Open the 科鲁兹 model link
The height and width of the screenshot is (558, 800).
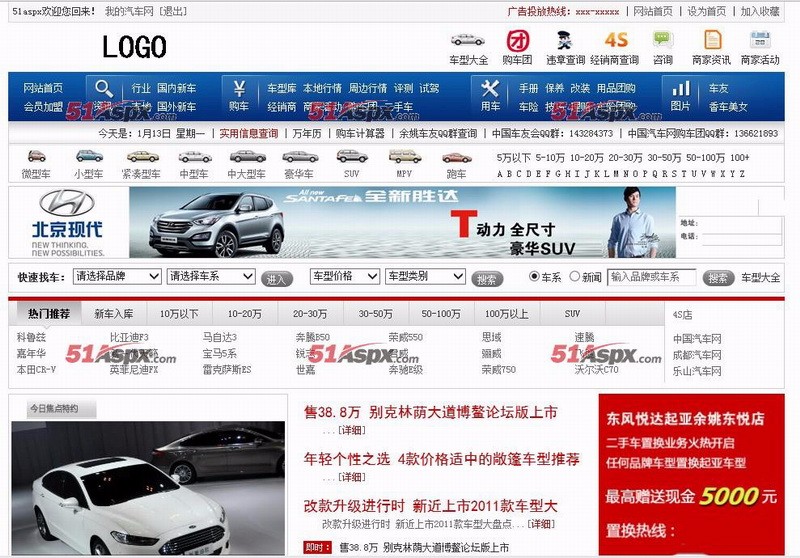31,337
